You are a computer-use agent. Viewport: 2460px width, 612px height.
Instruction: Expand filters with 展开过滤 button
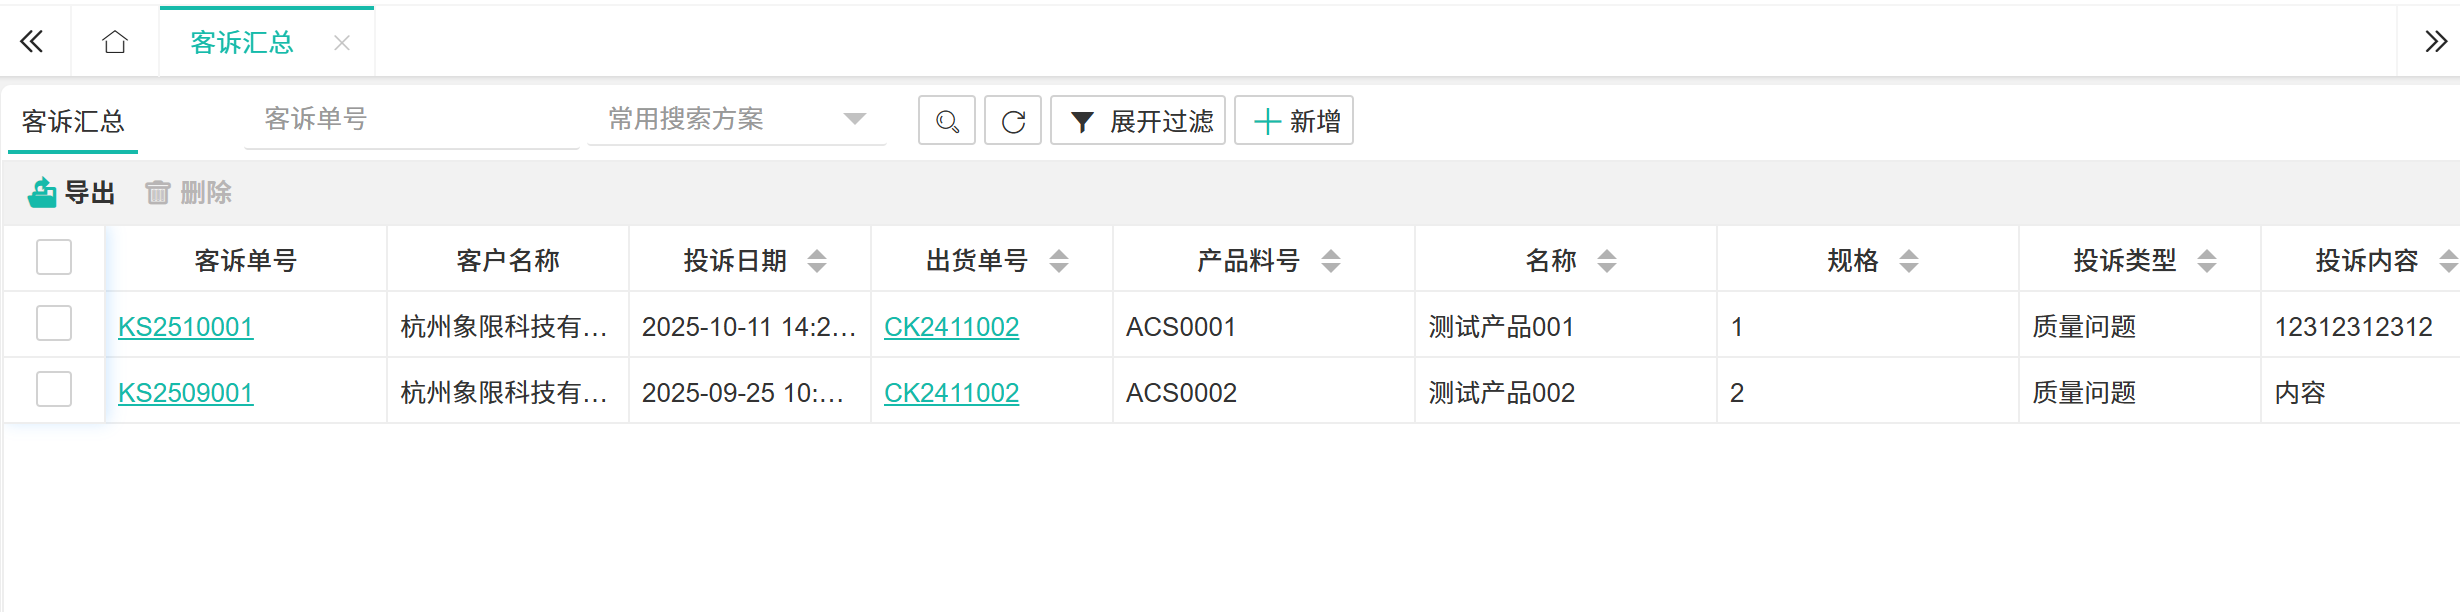[1138, 121]
